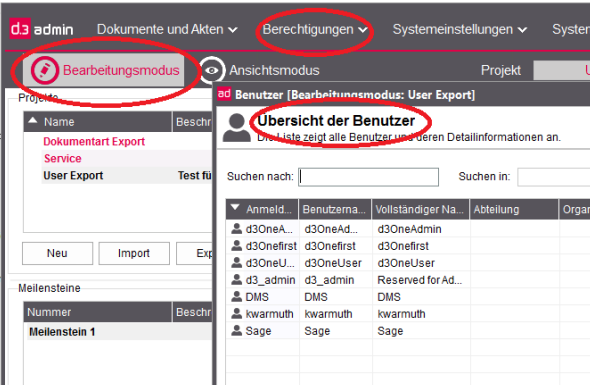Select the Reserved for Ad... cell
The height and width of the screenshot is (385, 590).
pyautogui.click(x=420, y=280)
